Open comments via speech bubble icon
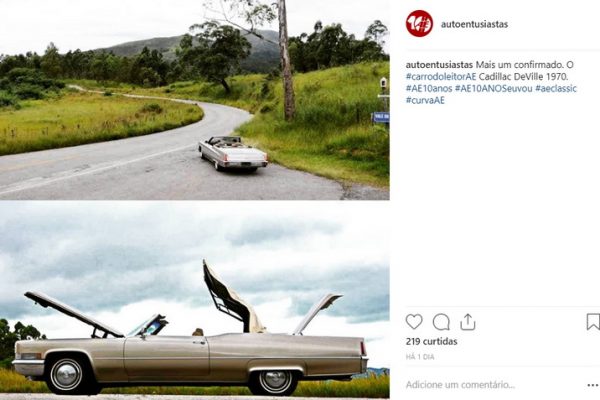Screen dimensions: 600x400 [x=441, y=322]
